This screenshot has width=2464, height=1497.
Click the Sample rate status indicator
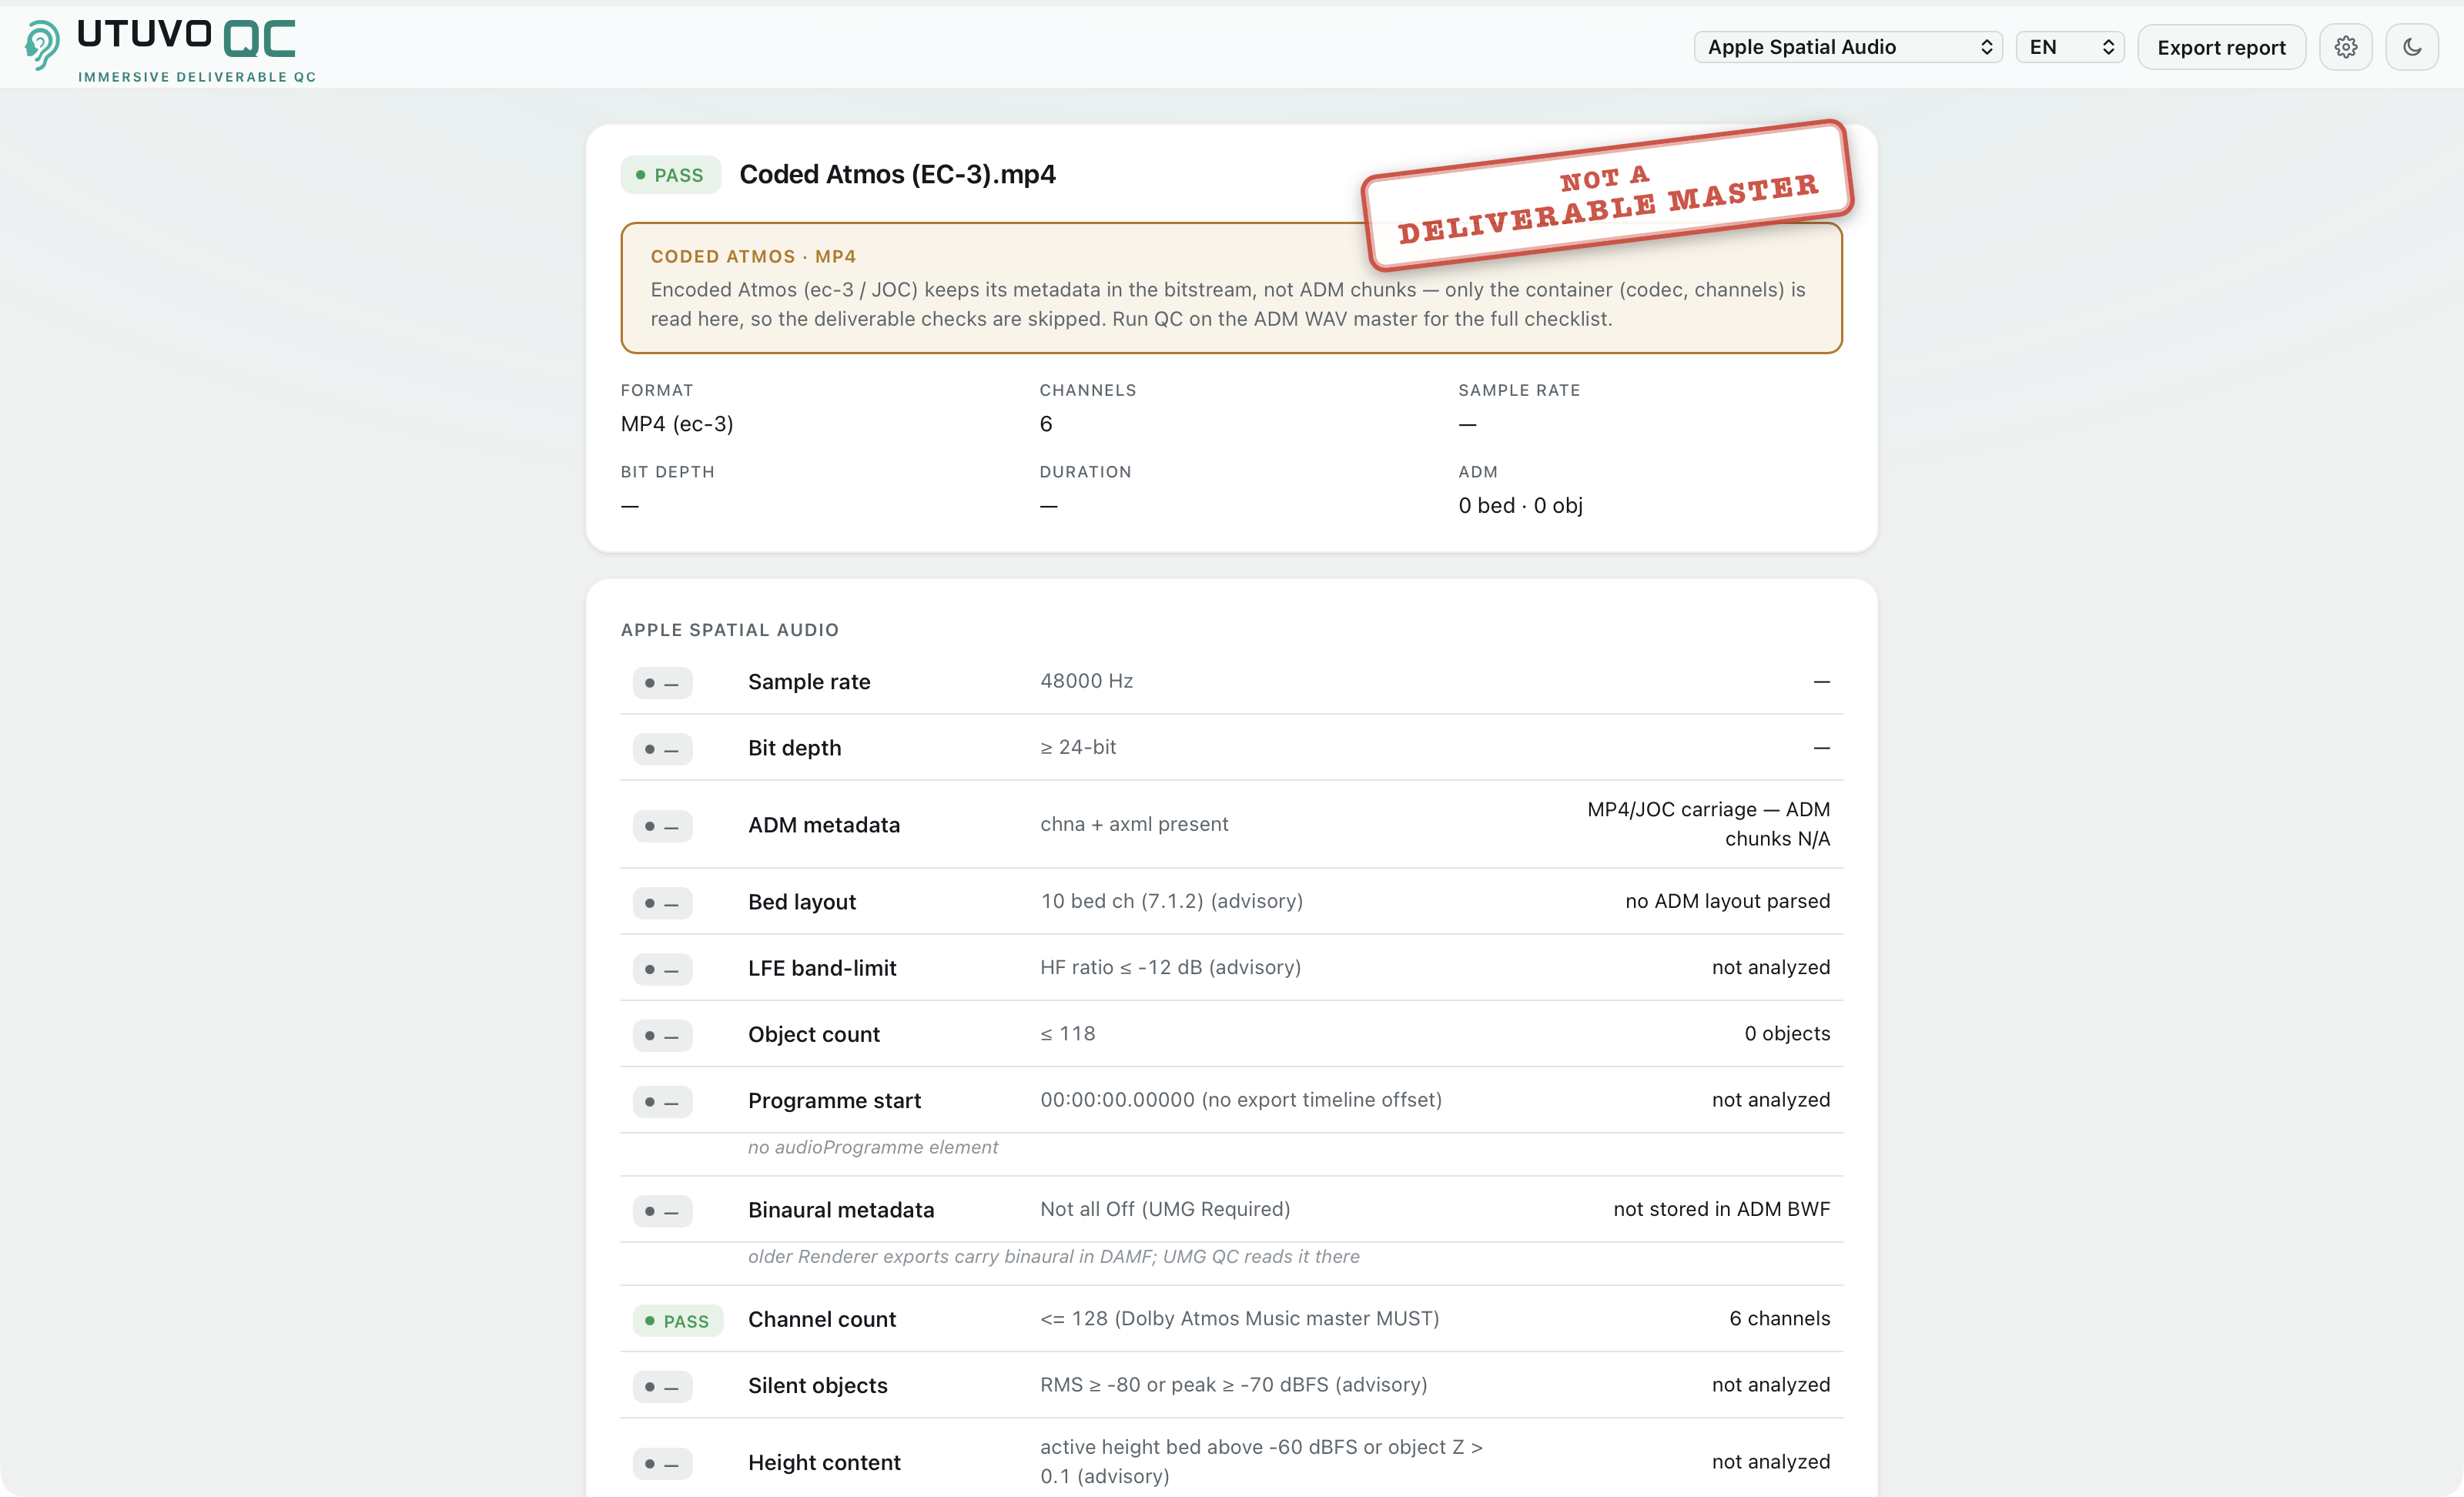[662, 683]
